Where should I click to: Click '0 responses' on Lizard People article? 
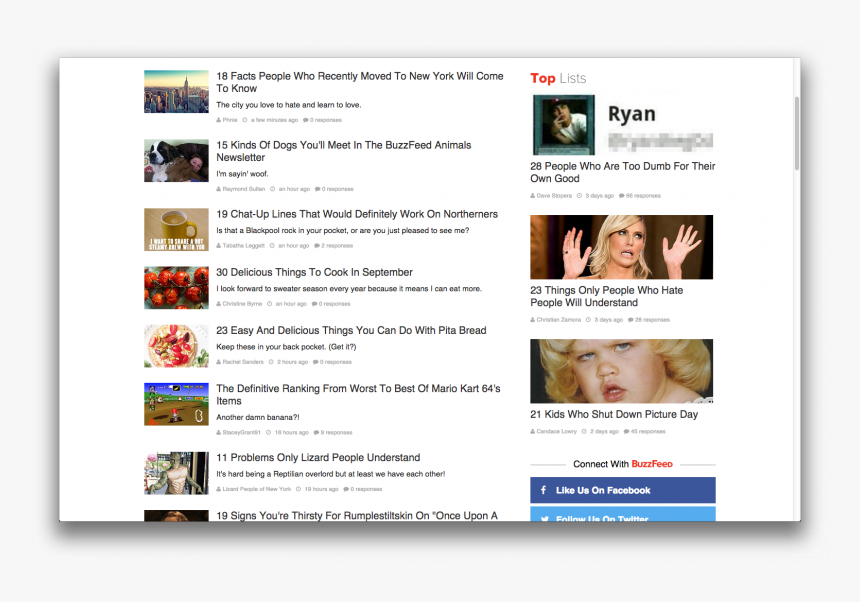[366, 489]
